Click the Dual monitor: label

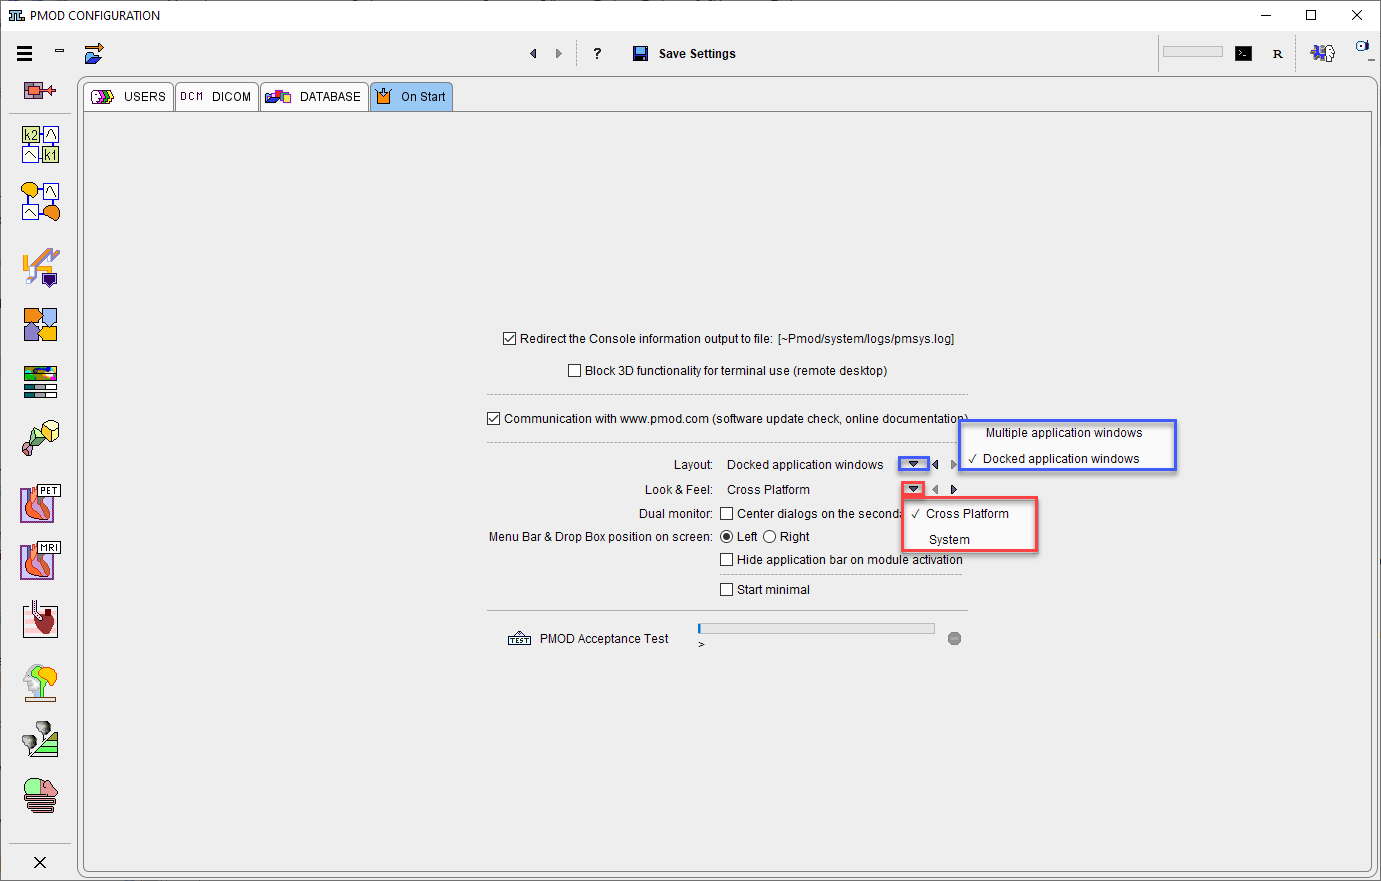676,514
